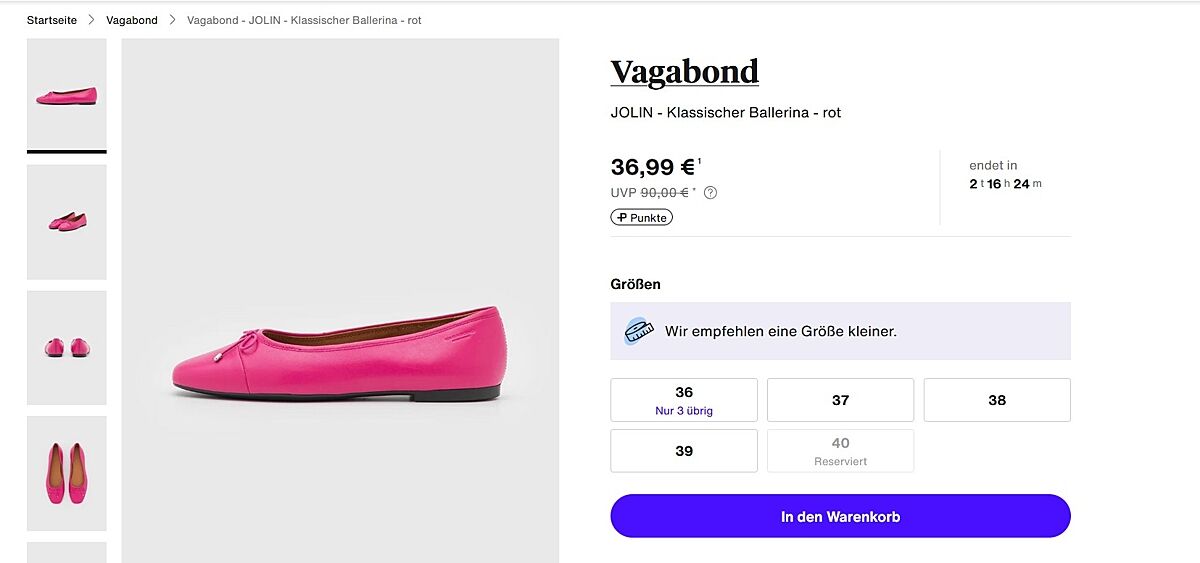Select size 38
Screen dimensions: 1200x563
pos(997,400)
